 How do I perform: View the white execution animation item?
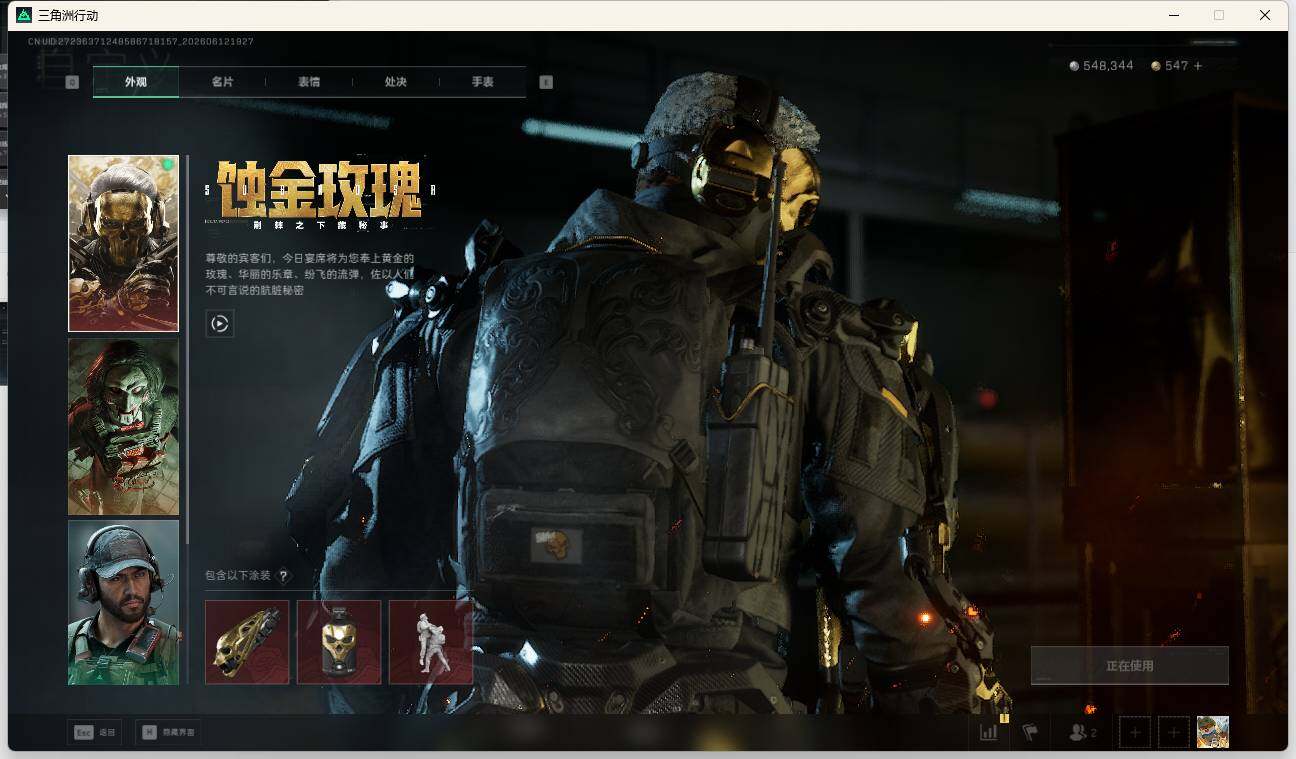point(431,642)
